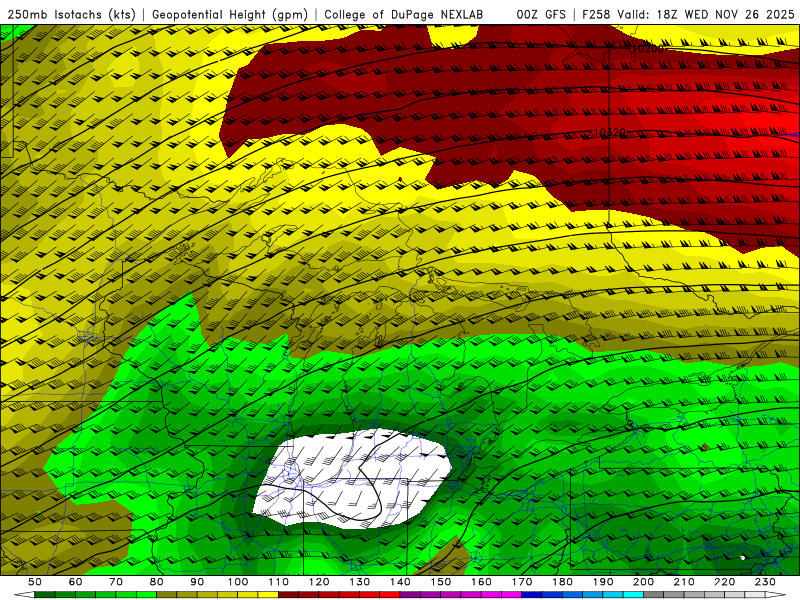Click the 140 label on the color scale
Screen dimensions: 800x600
pyautogui.click(x=399, y=582)
